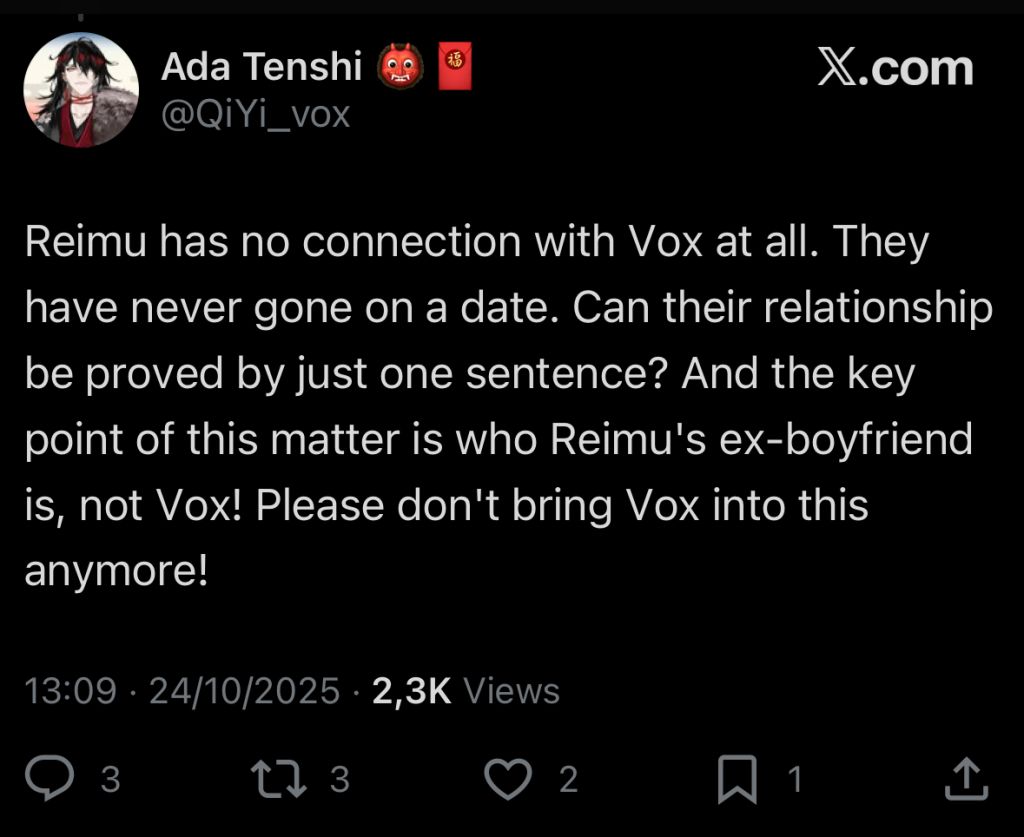Click the @QiYi_vox handle
Screen dimensions: 1024x837
pyautogui.click(x=255, y=114)
